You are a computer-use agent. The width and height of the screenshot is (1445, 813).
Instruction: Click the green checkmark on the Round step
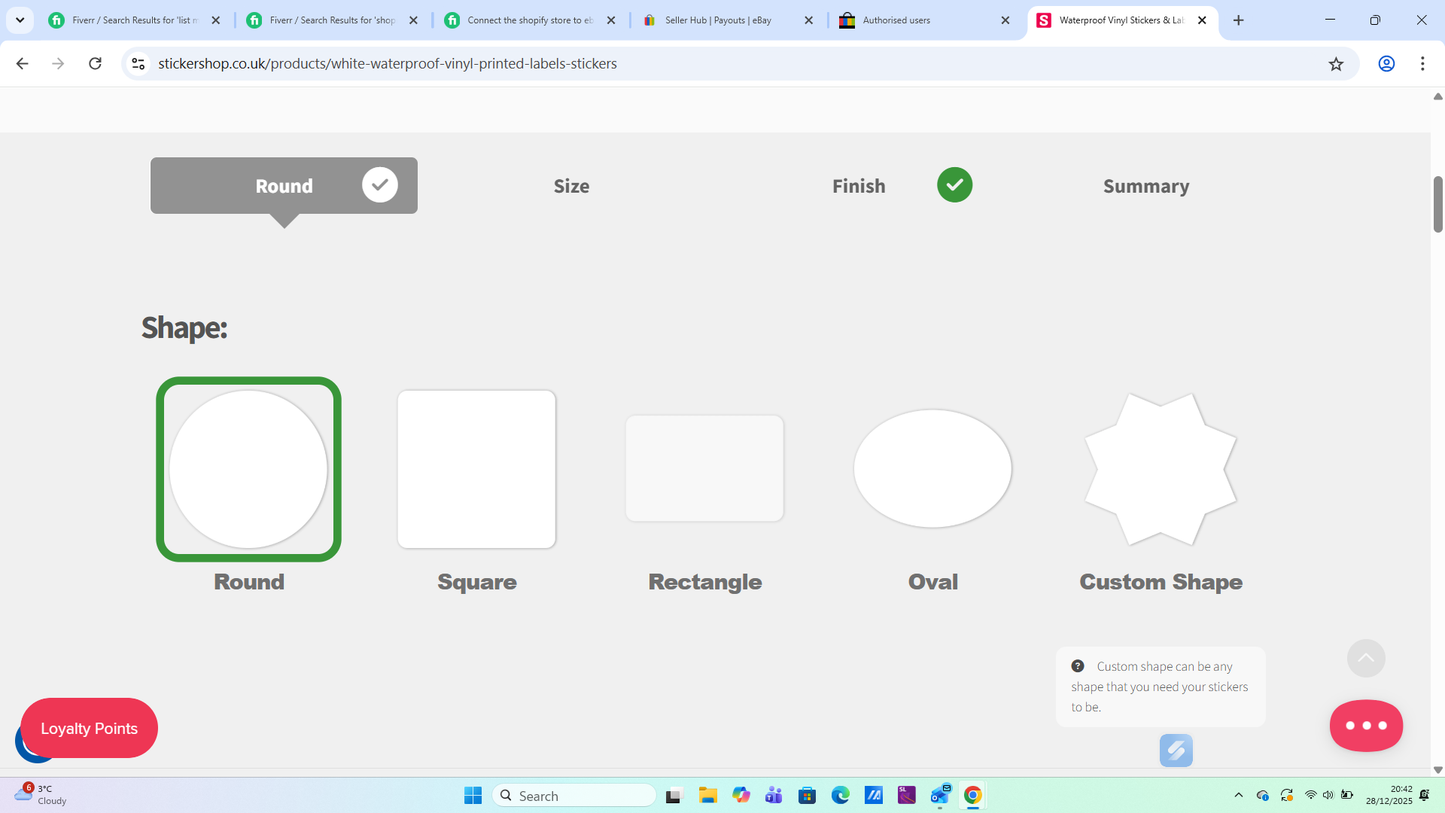pos(380,184)
